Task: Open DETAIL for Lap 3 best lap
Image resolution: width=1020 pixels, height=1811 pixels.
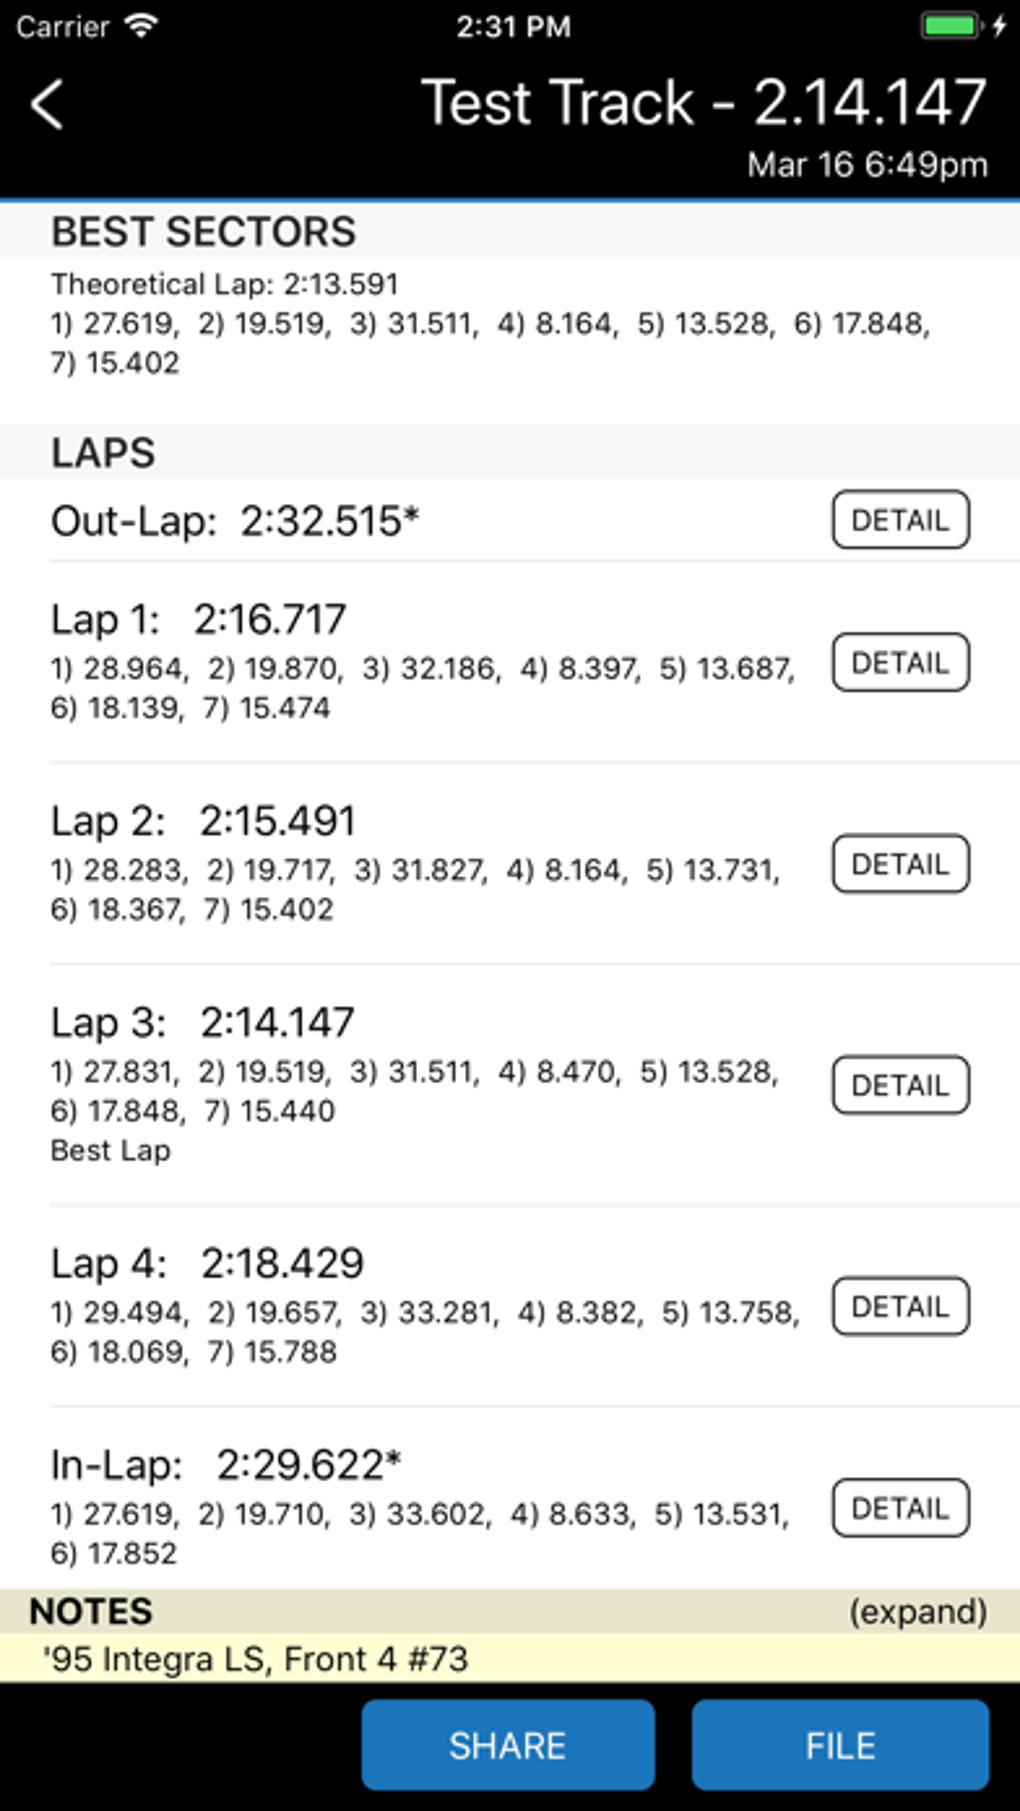Action: (x=900, y=1085)
